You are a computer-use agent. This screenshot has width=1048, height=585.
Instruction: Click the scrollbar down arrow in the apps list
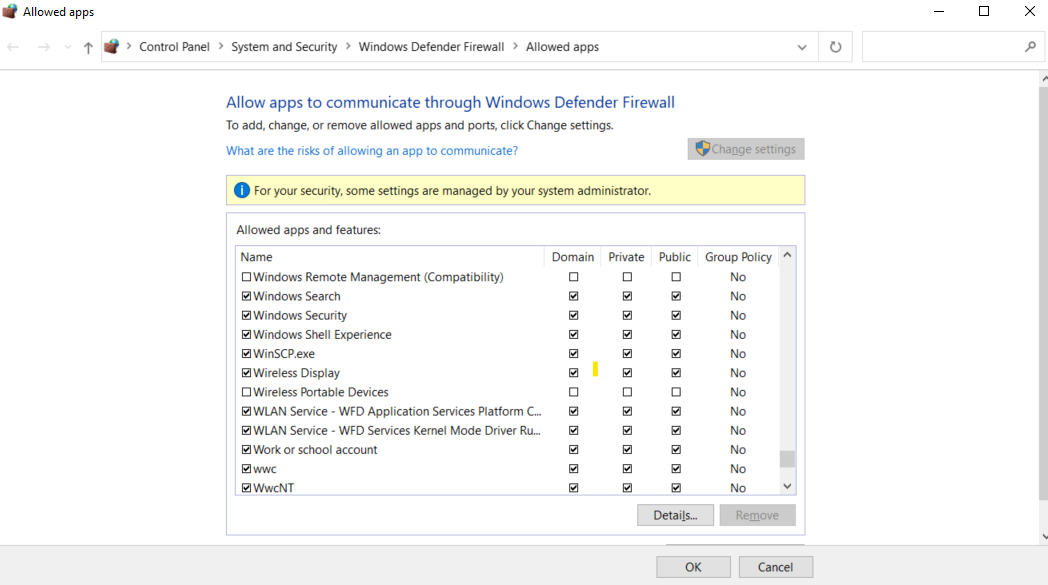point(787,485)
